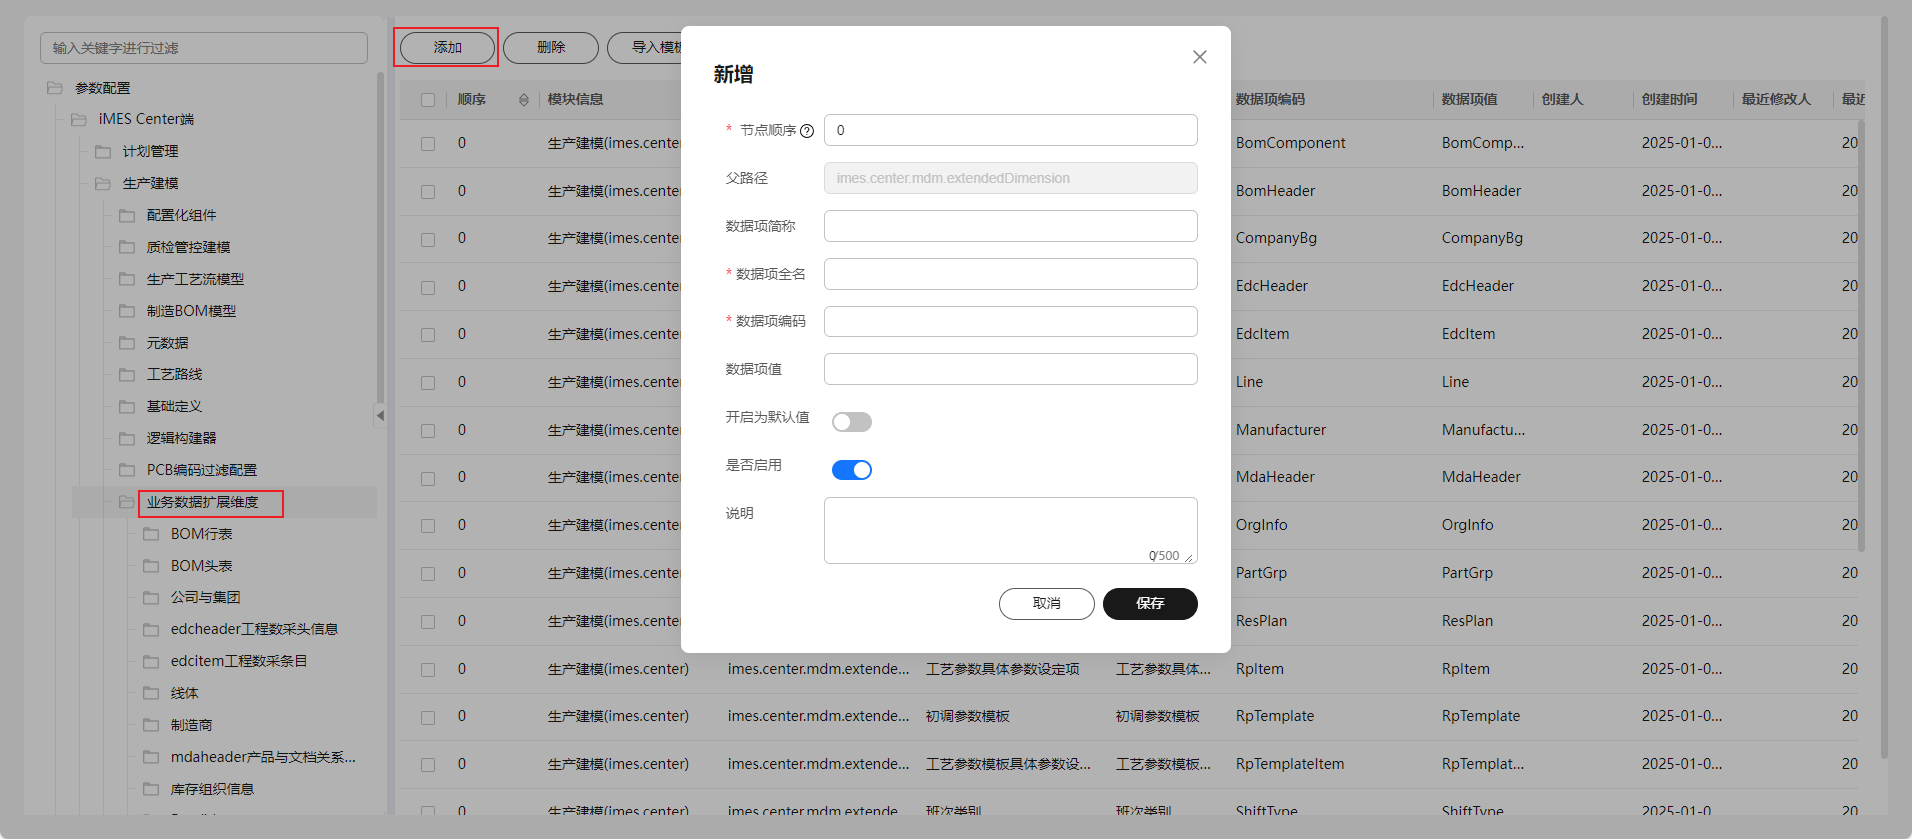Check the checkbox for the RpTemplateItem row
1912x839 pixels.
(x=428, y=765)
